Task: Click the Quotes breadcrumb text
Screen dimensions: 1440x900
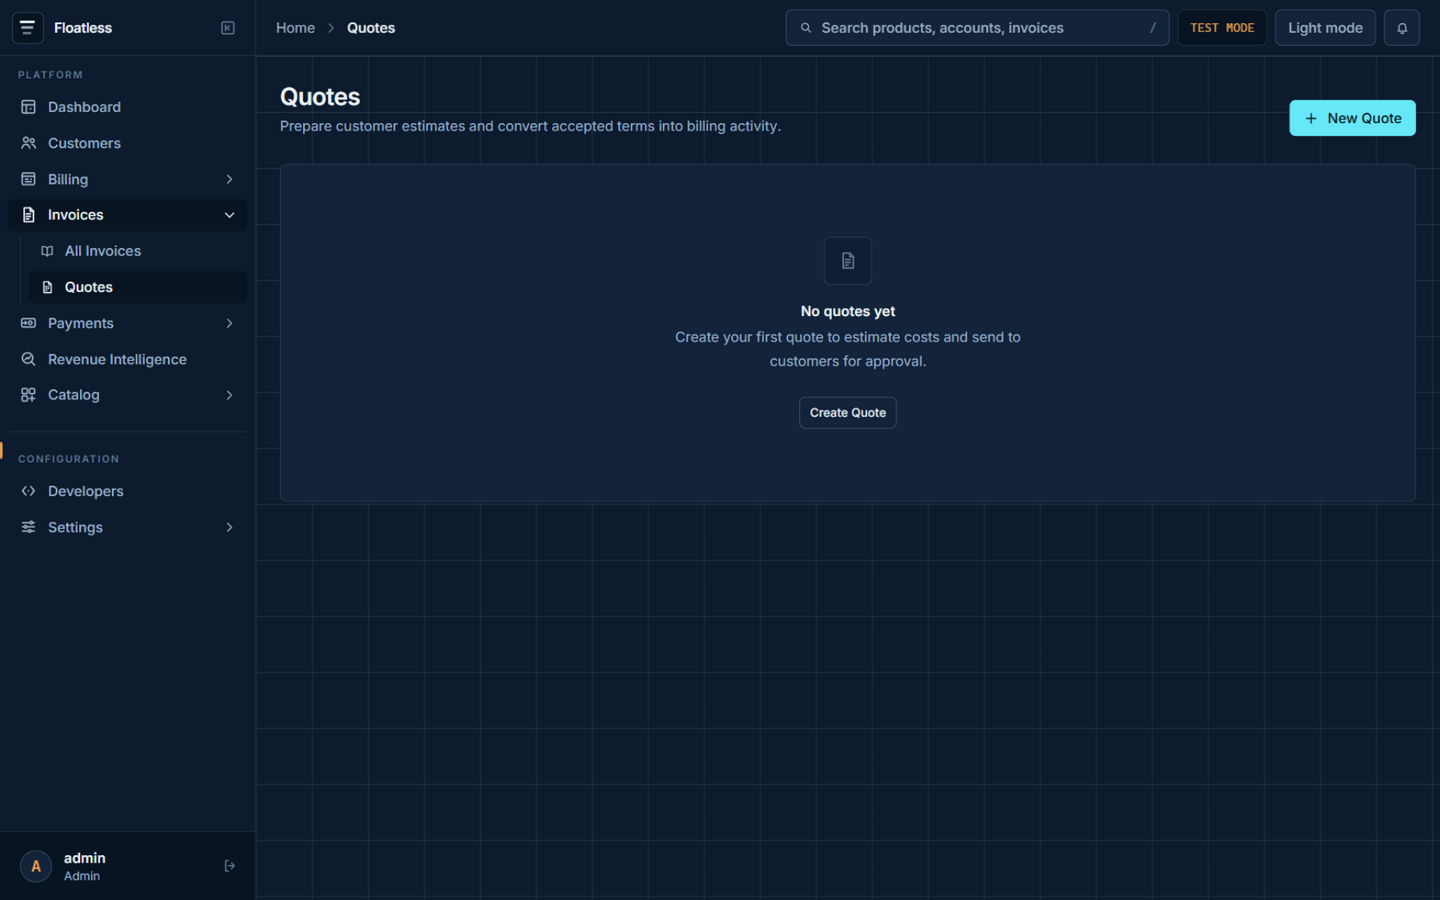Action: pyautogui.click(x=371, y=28)
